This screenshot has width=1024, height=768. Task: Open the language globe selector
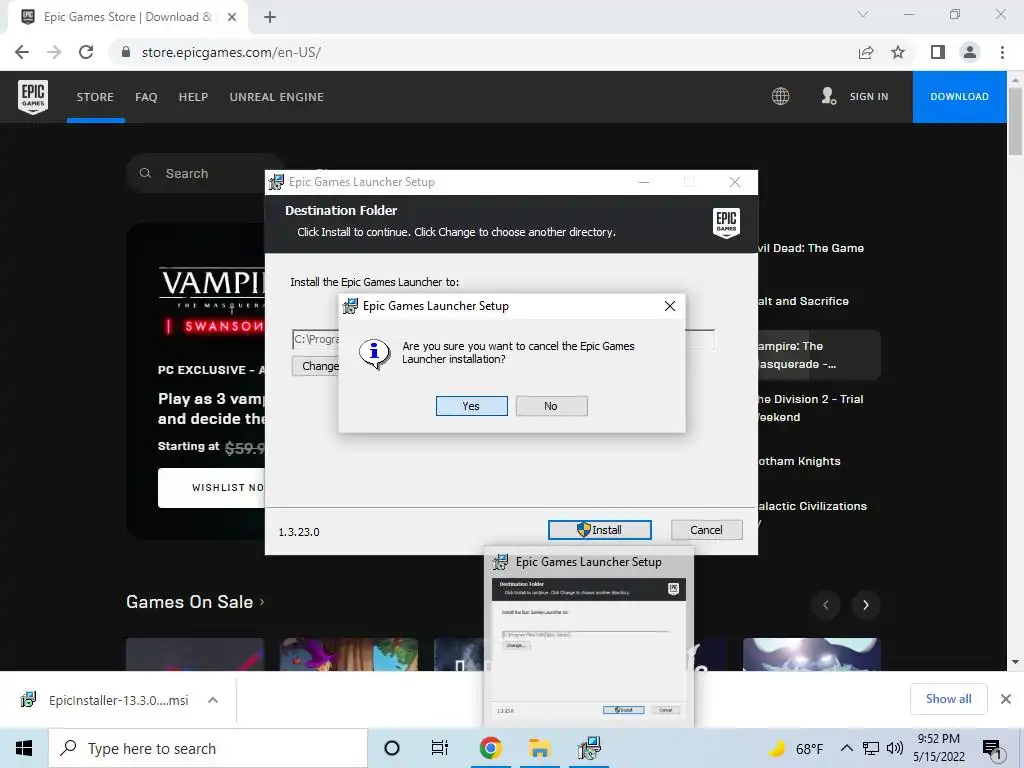(780, 96)
